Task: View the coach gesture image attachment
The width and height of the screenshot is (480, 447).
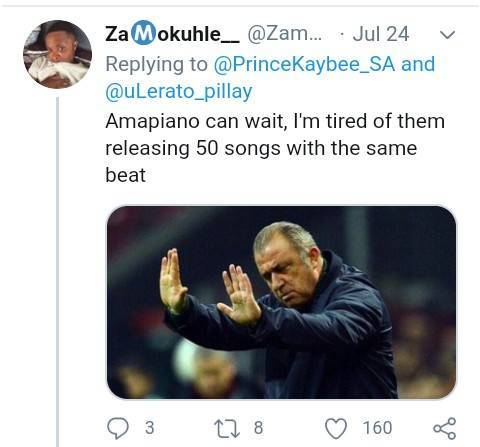Action: (281, 302)
